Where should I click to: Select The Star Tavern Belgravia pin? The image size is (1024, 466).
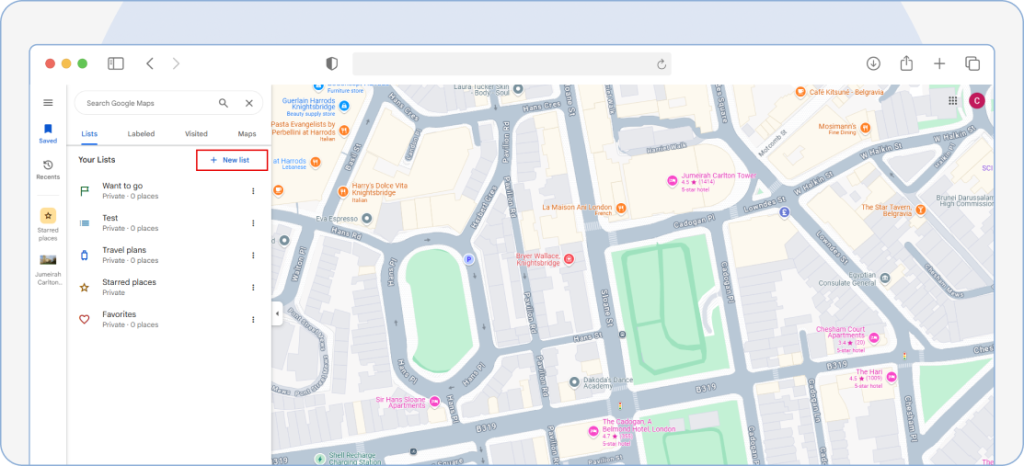(x=920, y=210)
